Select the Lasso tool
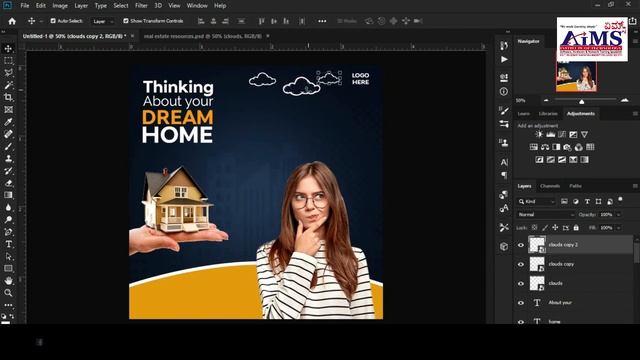Viewport: 640px width, 360px height. click(x=8, y=73)
